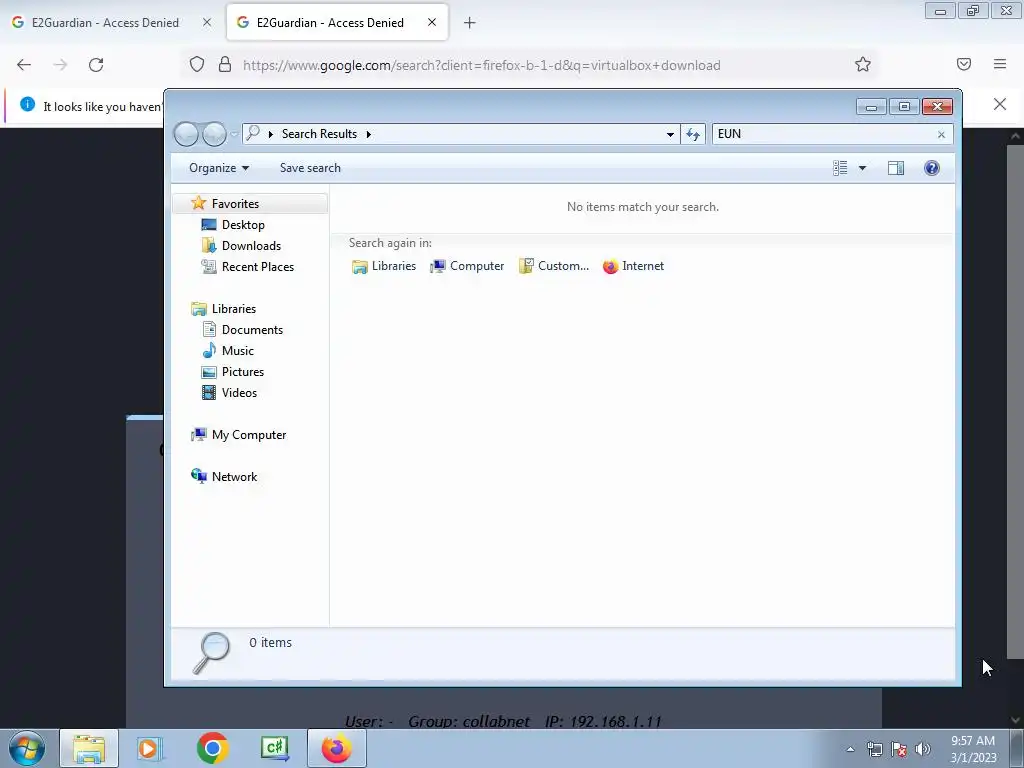Click Save search in the toolbar
Screen dimensions: 1024x768
tap(310, 168)
